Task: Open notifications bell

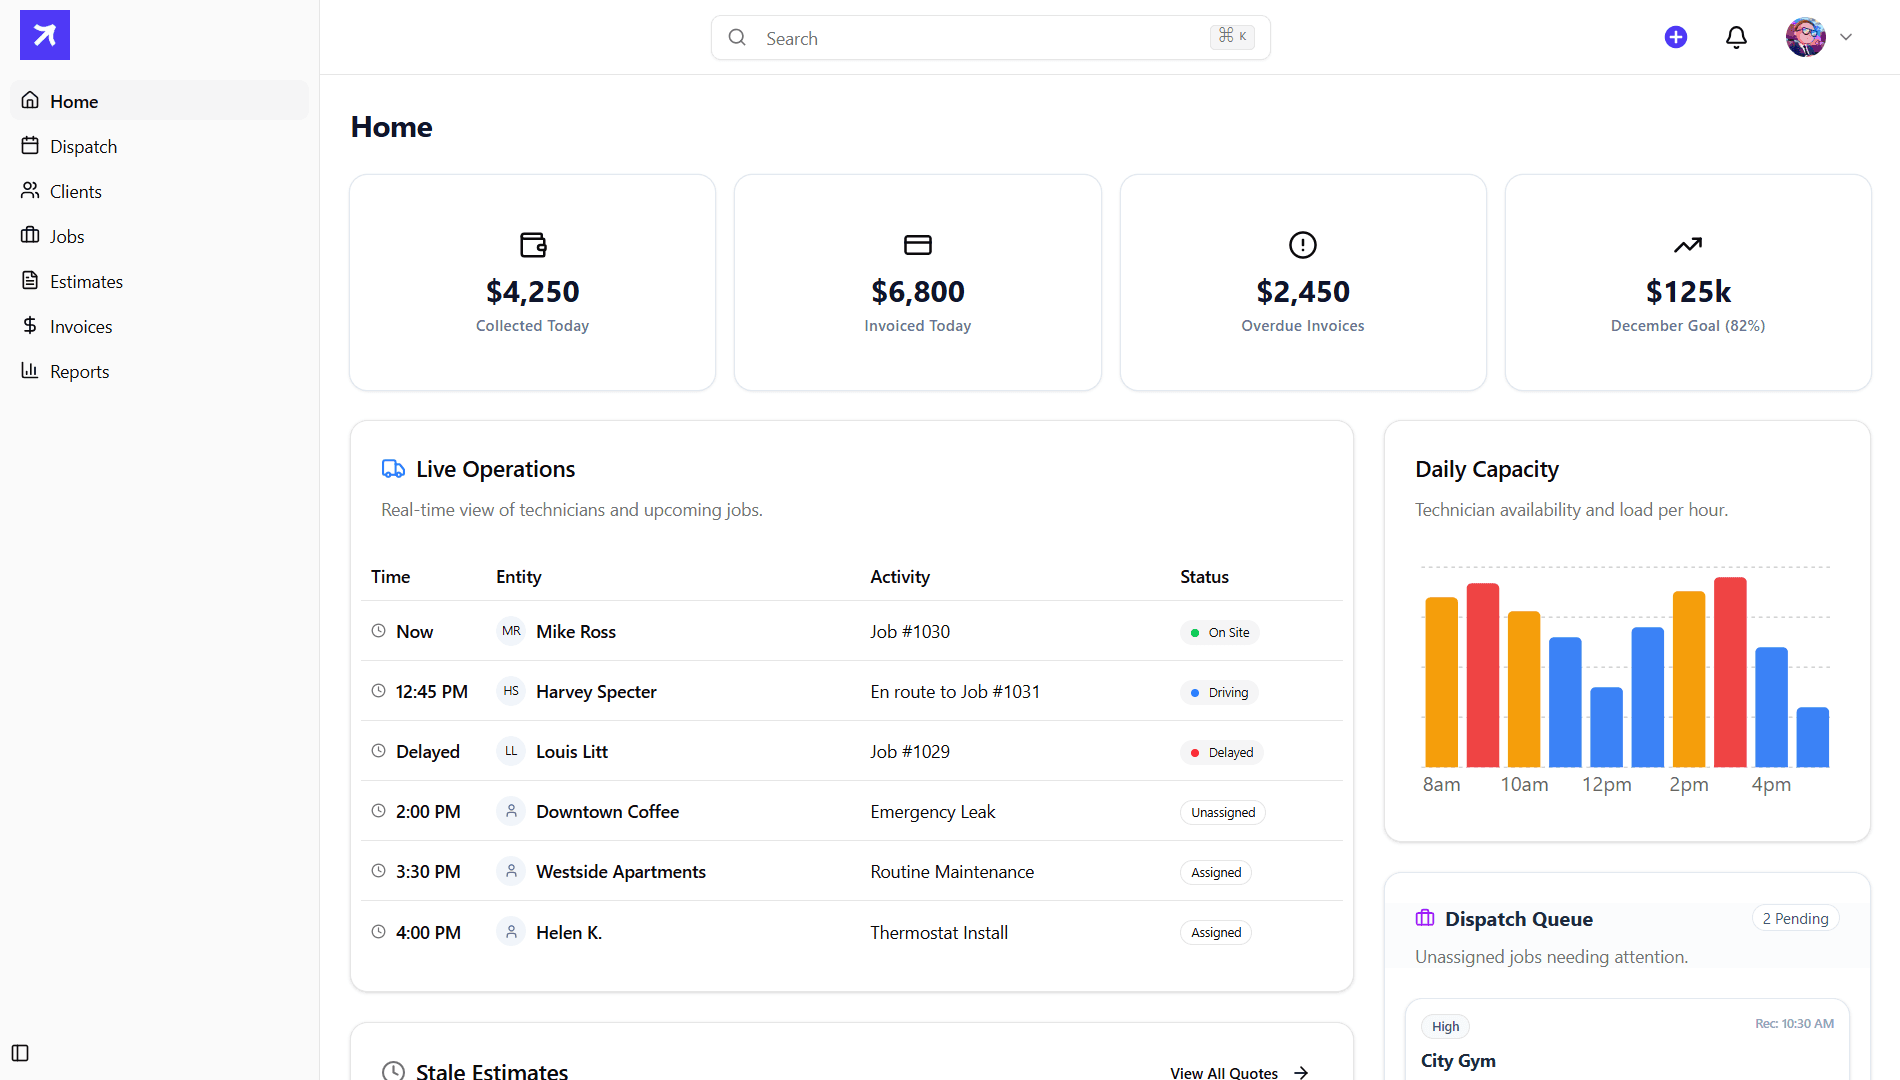Action: pos(1736,38)
